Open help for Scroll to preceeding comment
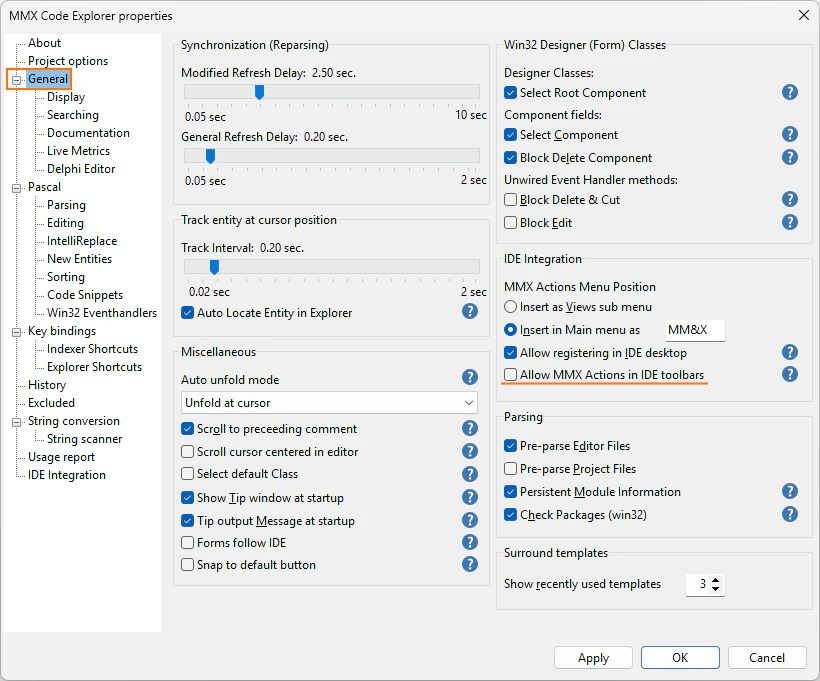820x681 pixels. (x=470, y=428)
